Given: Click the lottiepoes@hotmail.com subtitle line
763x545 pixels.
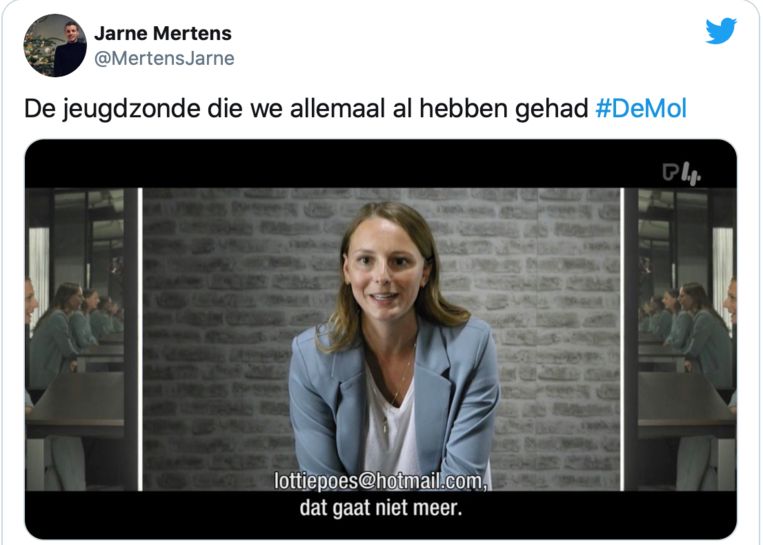Looking at the screenshot, I should tap(381, 481).
